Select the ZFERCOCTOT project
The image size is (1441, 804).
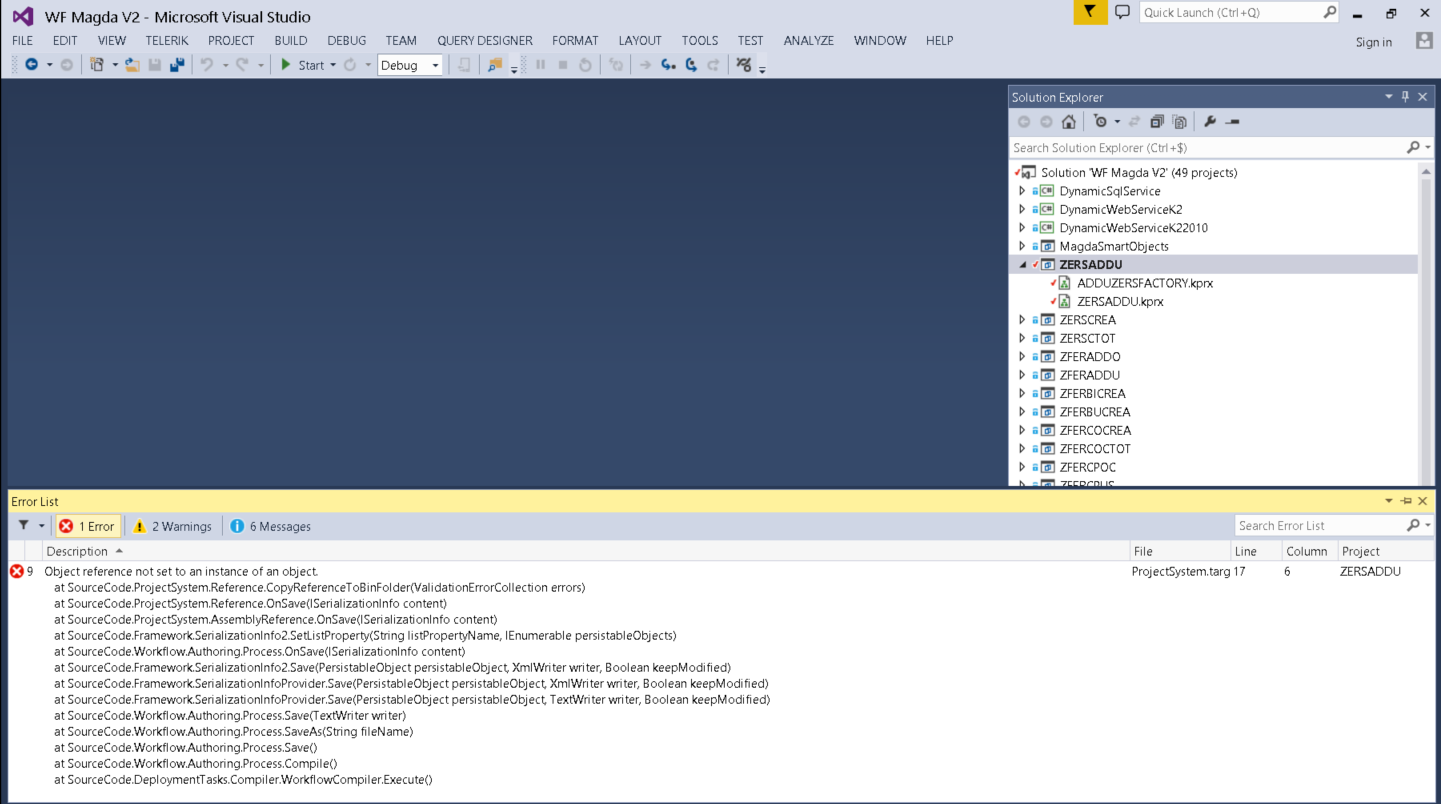click(x=1095, y=449)
